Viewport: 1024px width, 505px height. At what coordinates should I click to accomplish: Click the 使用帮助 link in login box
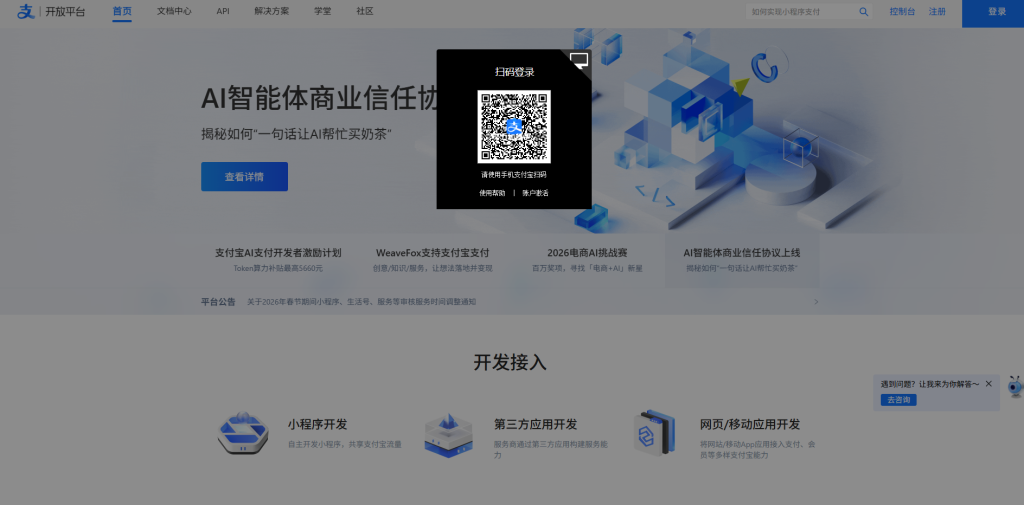click(x=492, y=193)
